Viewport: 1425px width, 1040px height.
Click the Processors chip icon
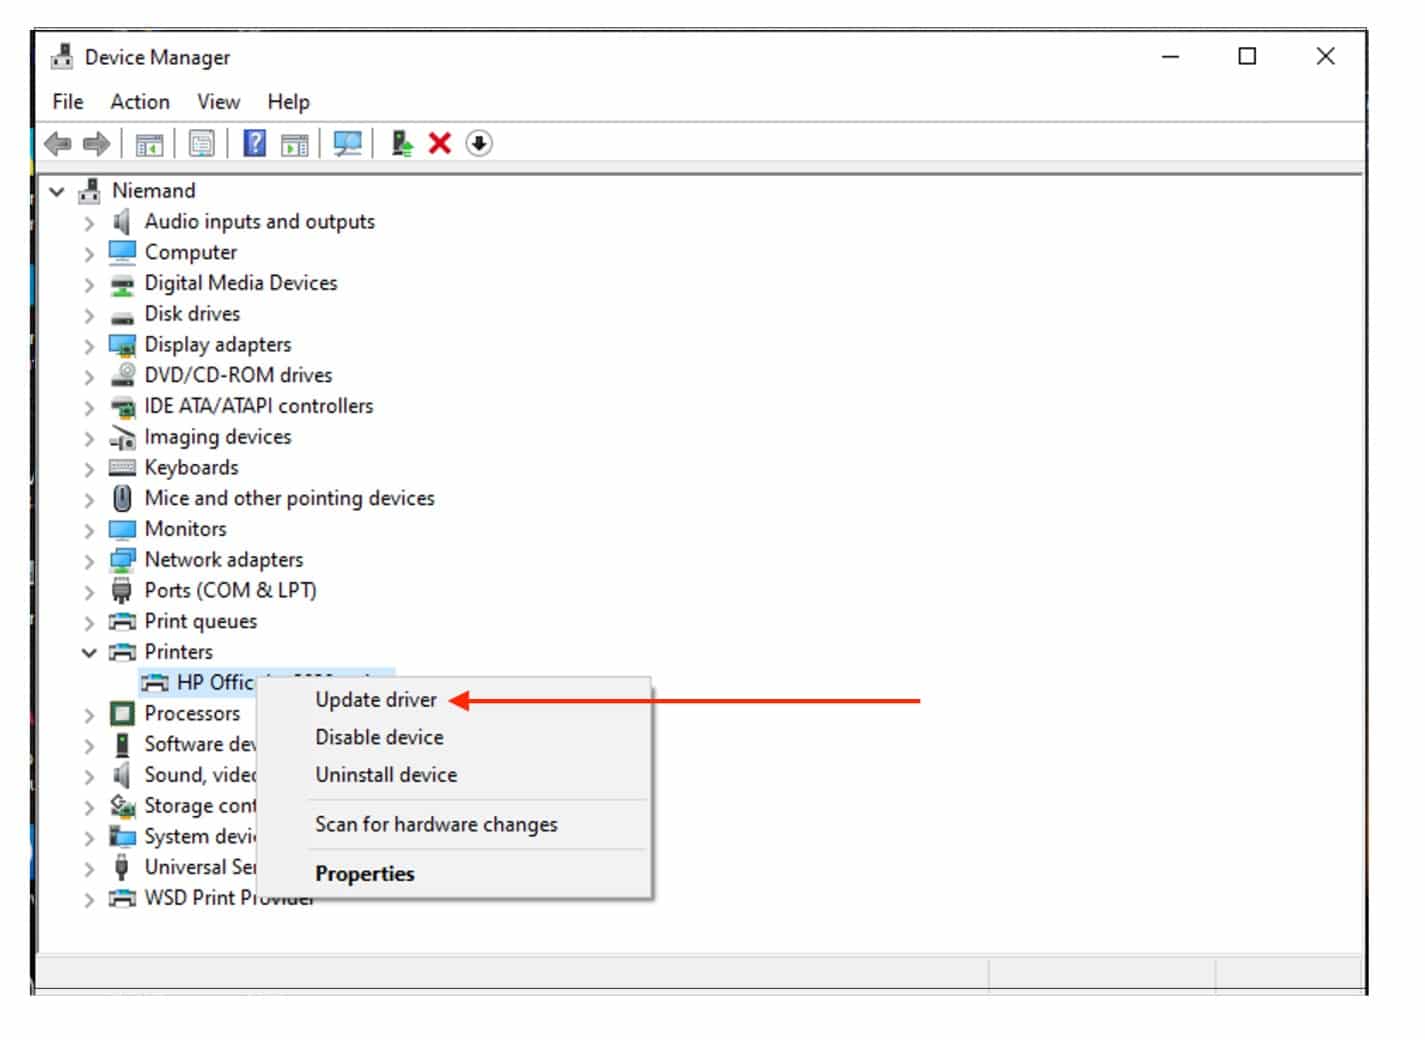(x=122, y=713)
